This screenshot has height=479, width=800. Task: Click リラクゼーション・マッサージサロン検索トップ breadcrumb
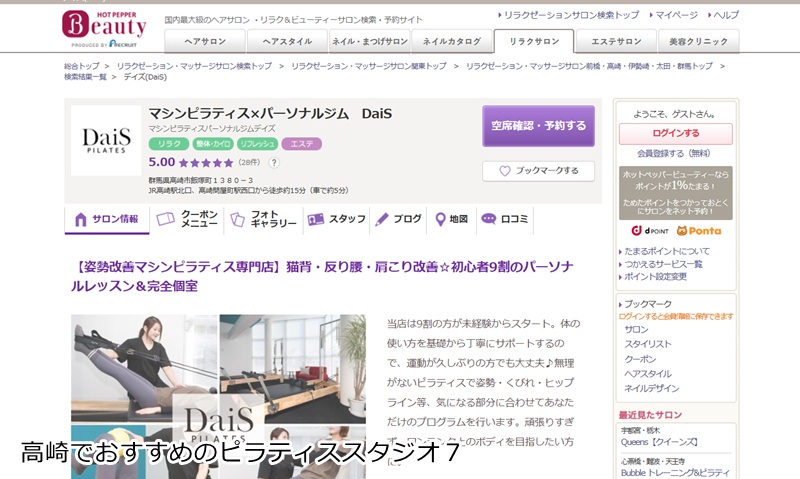point(194,66)
